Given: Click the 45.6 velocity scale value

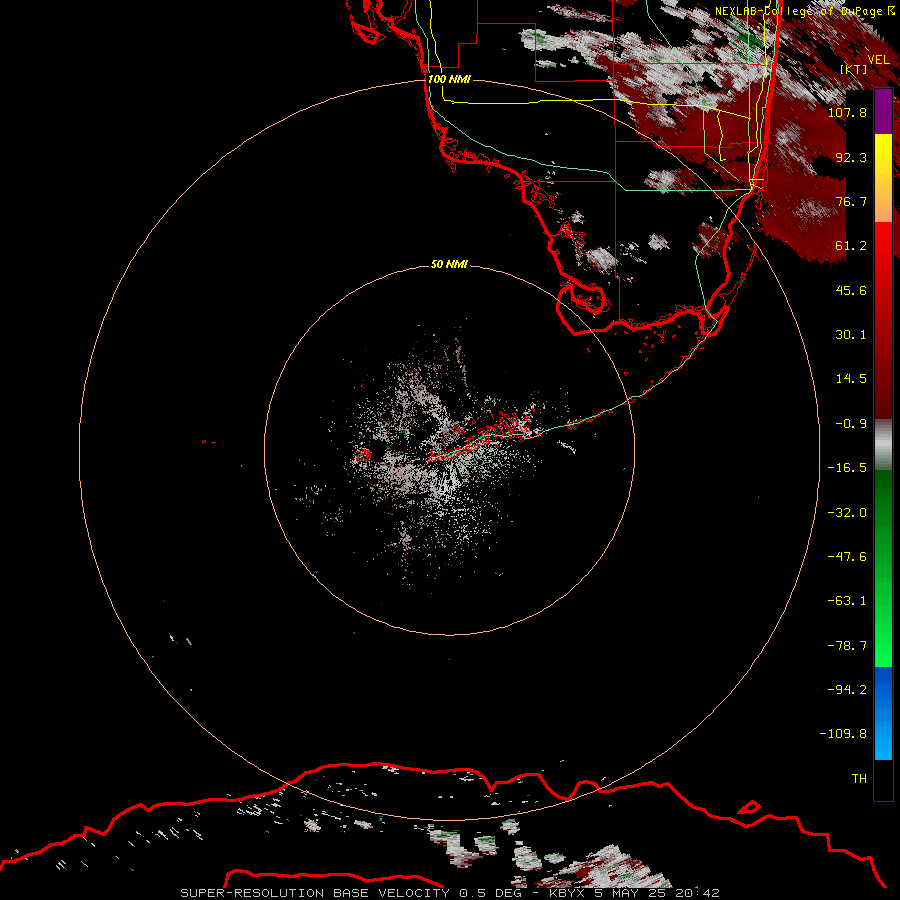Looking at the screenshot, I should (851, 290).
